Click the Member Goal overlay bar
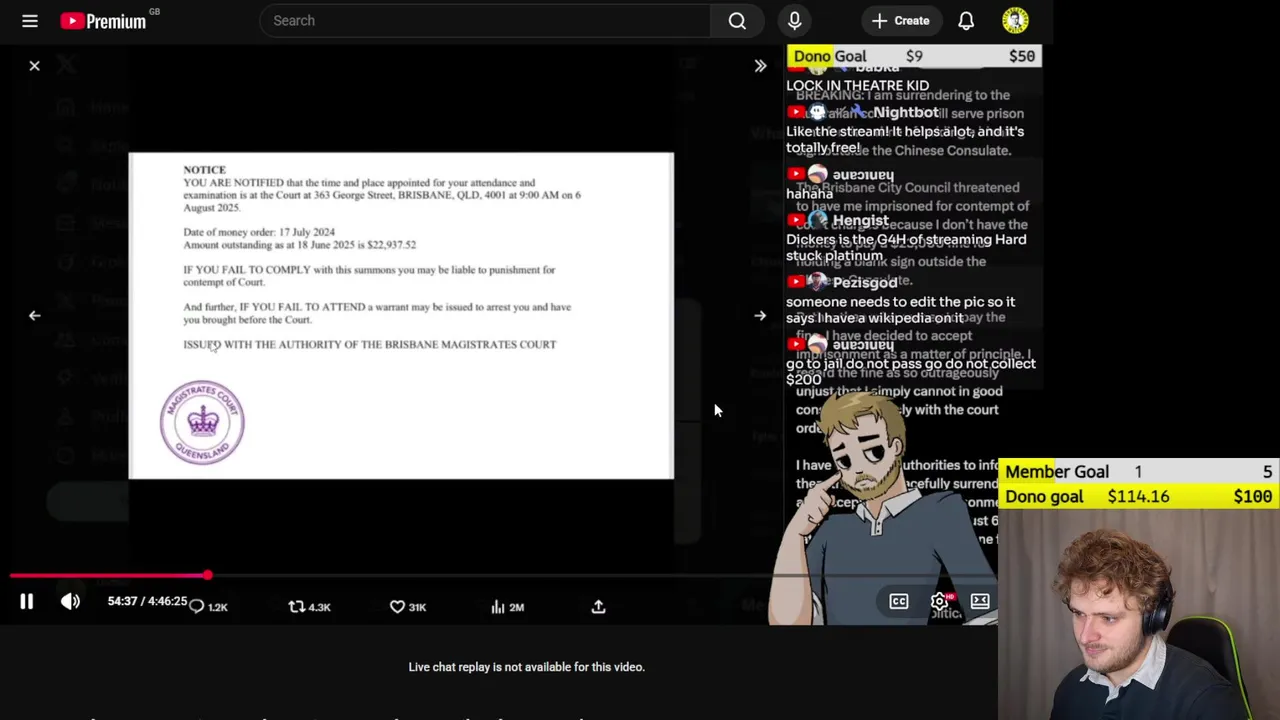 click(x=1139, y=472)
